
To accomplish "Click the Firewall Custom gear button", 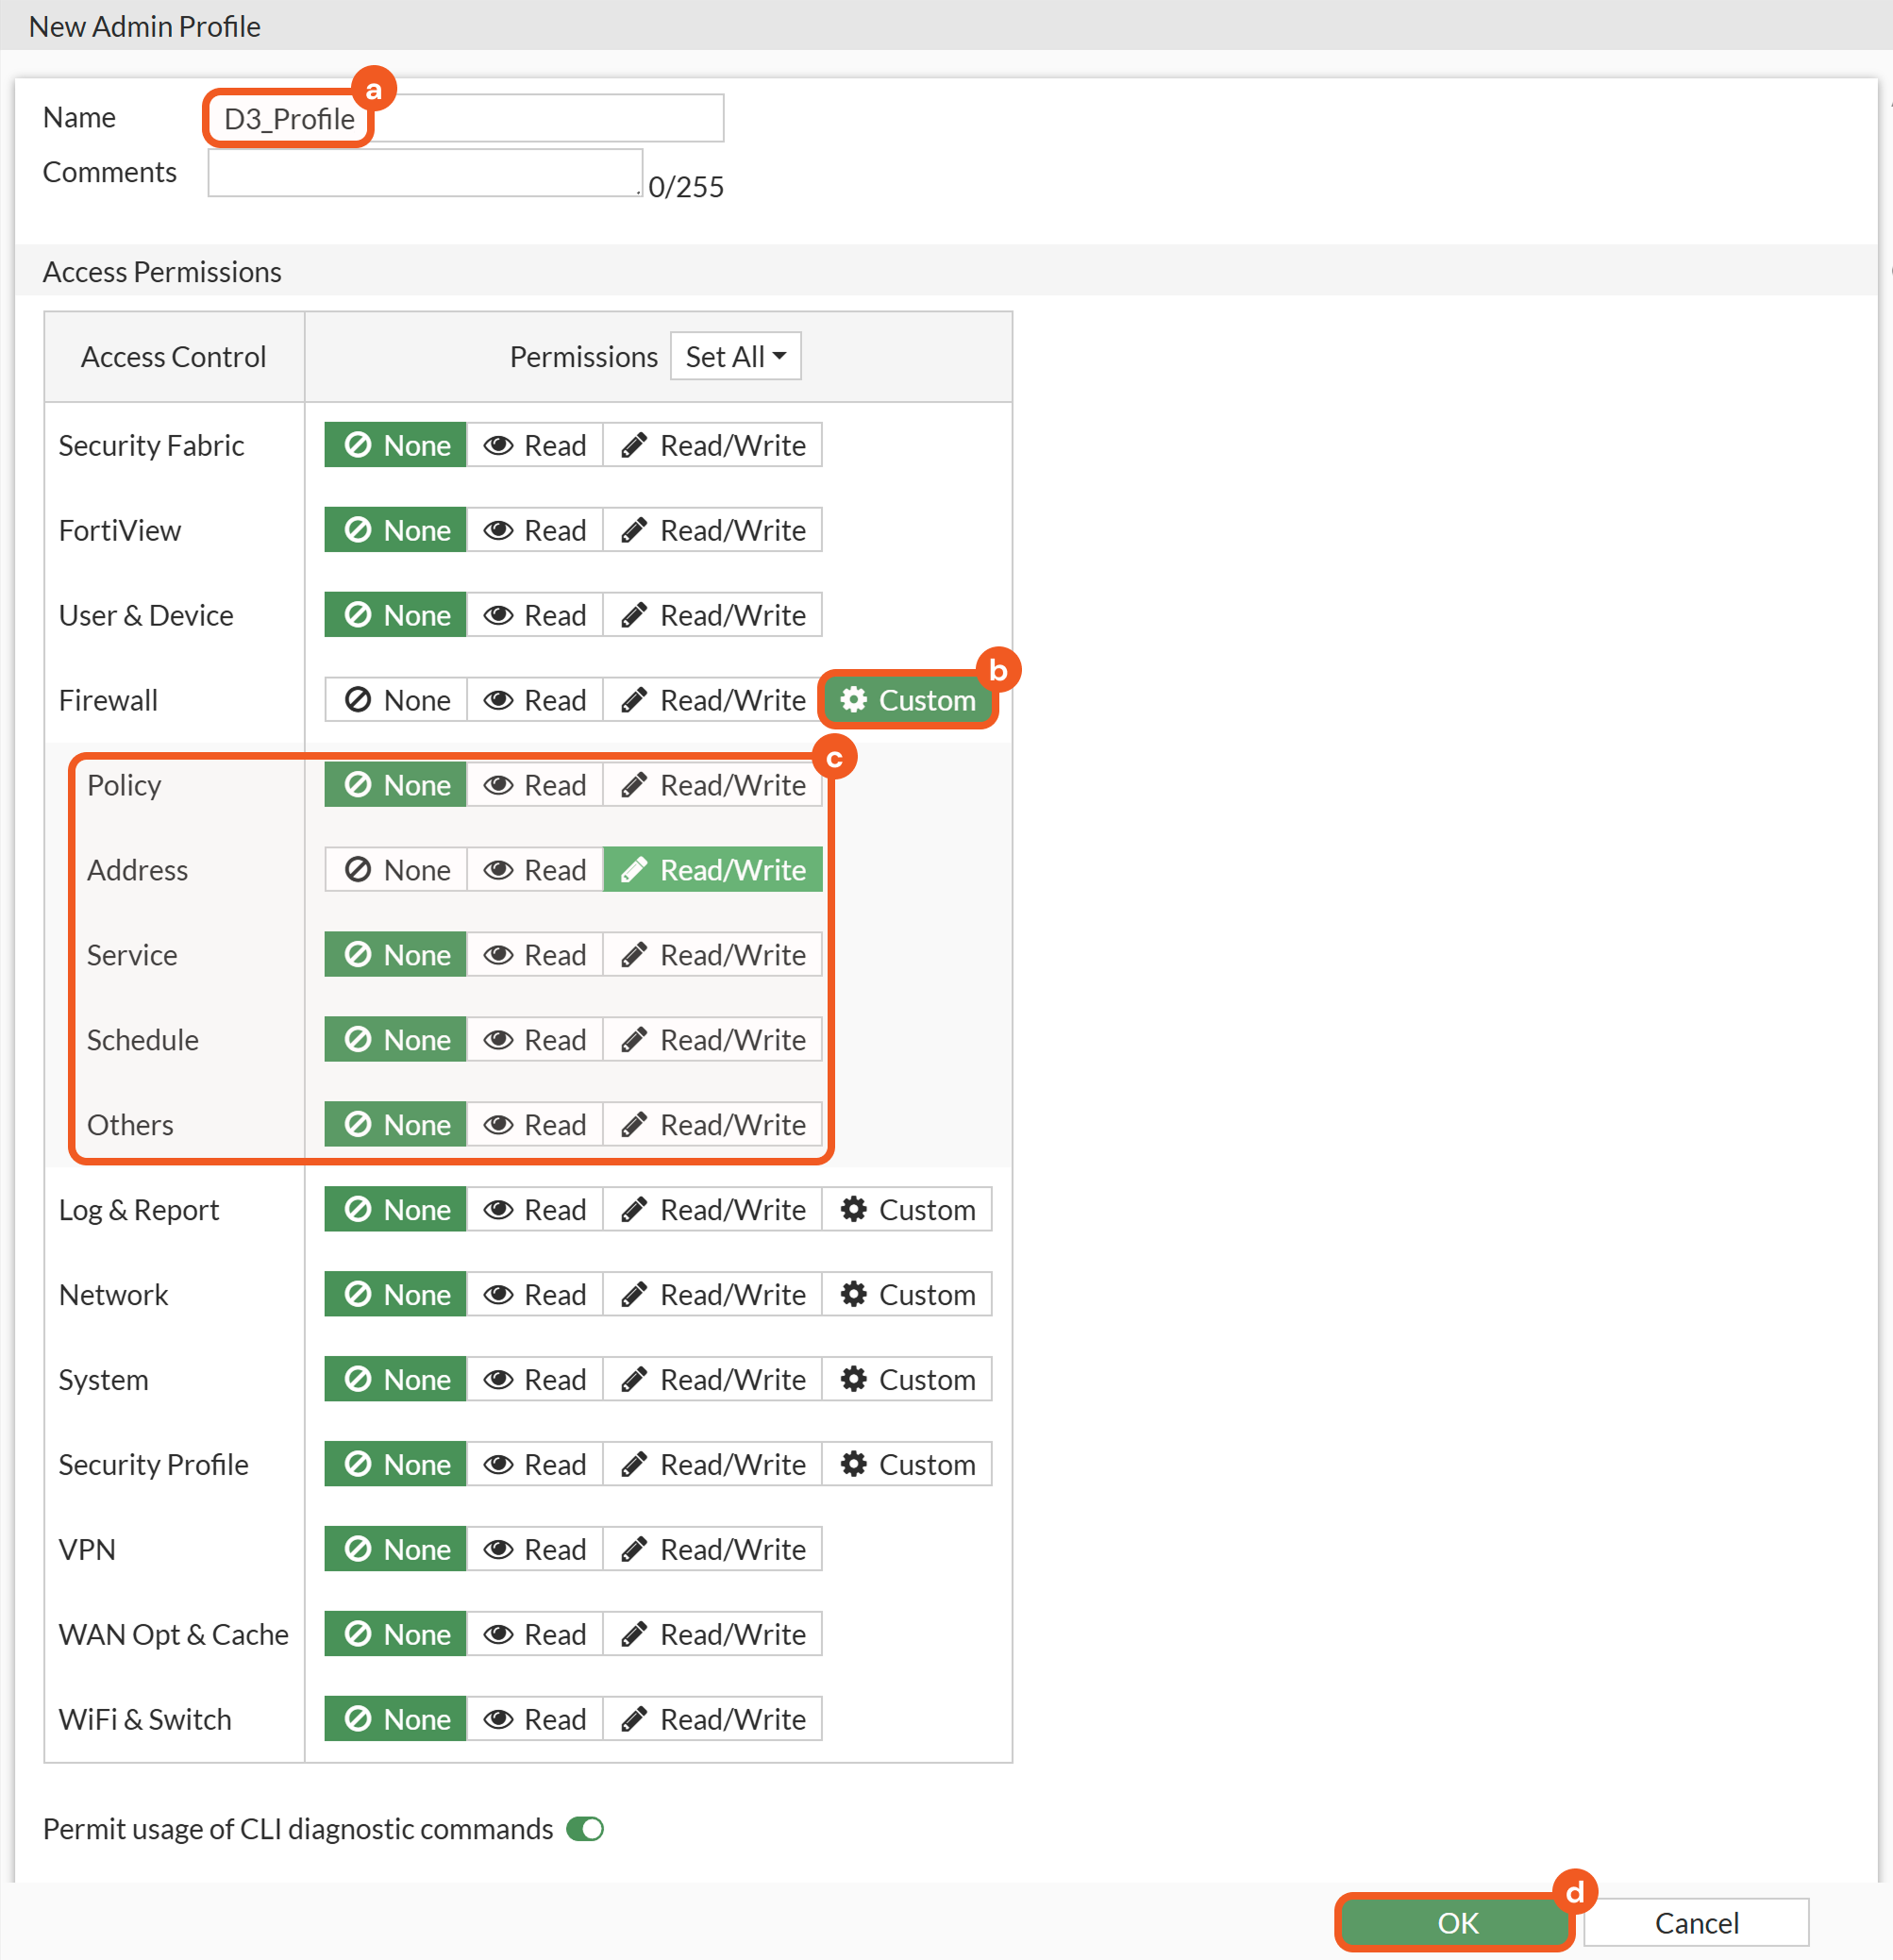I will (907, 700).
